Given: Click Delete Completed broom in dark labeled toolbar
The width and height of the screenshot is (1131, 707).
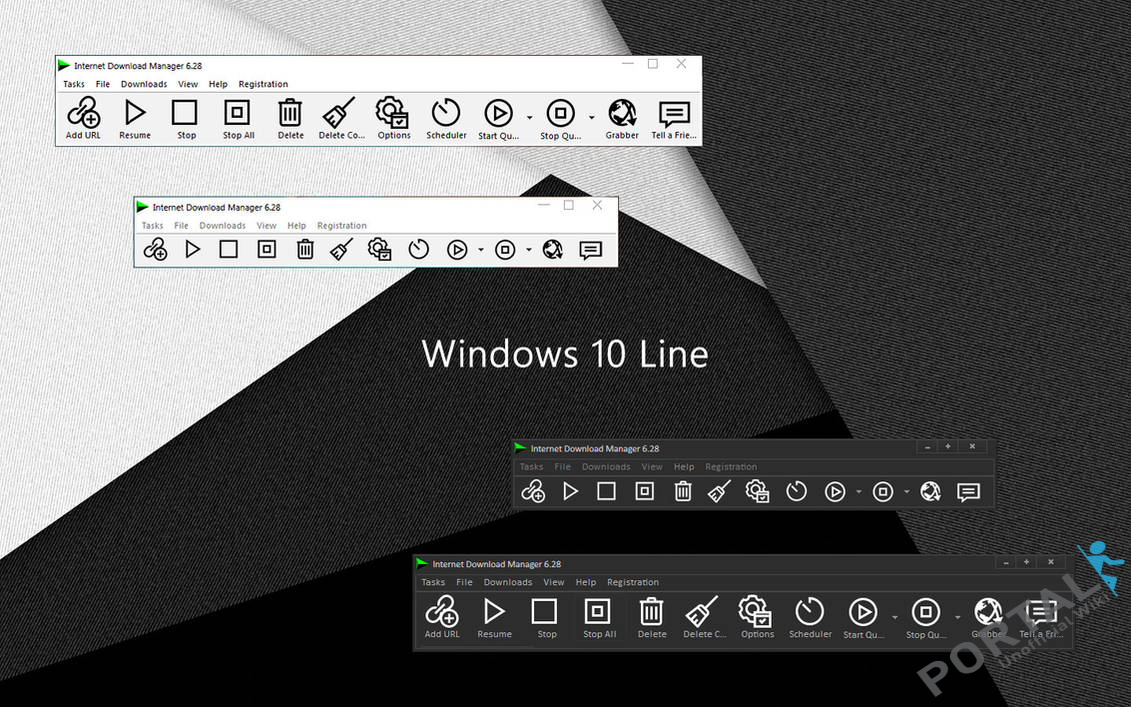Looking at the screenshot, I should [704, 618].
